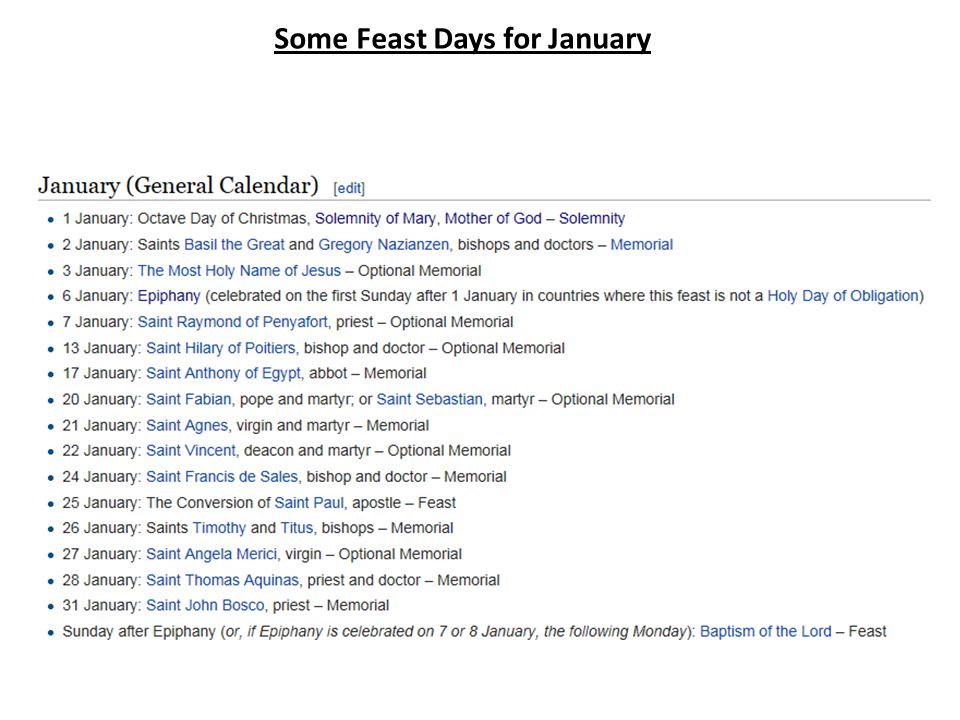
Task: Open Saint Thomas Aquinas link
Action: (222, 580)
